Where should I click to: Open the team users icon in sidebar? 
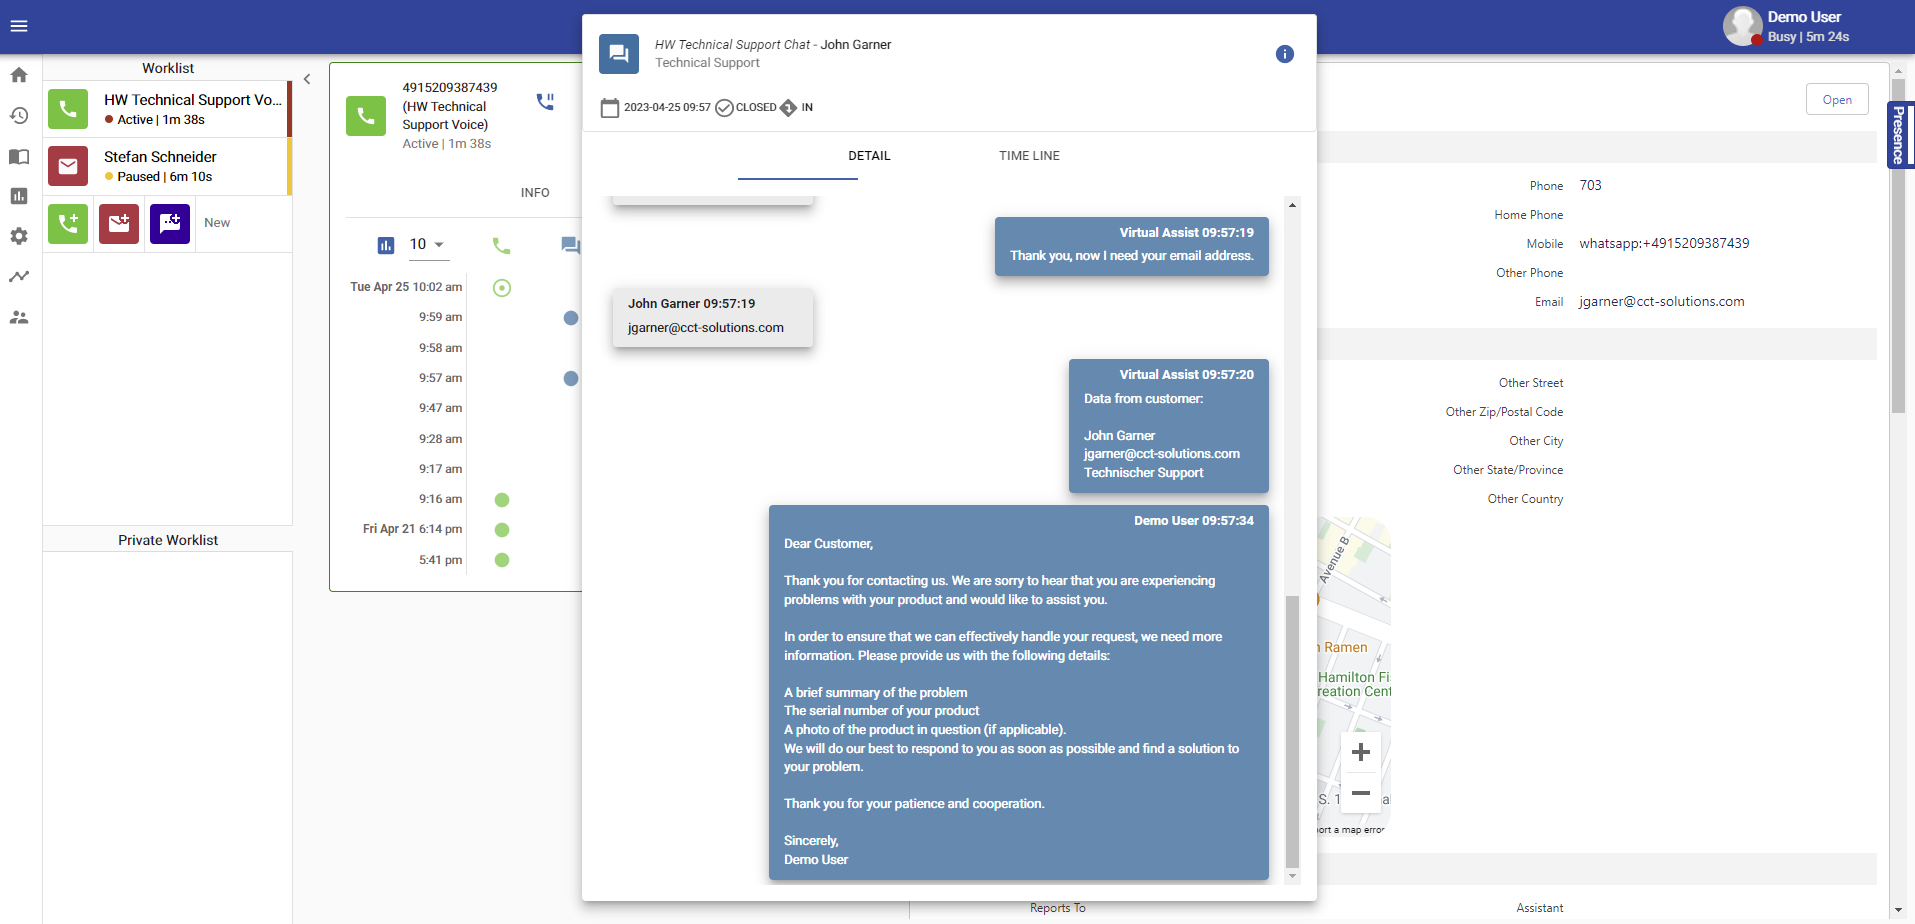[x=19, y=317]
